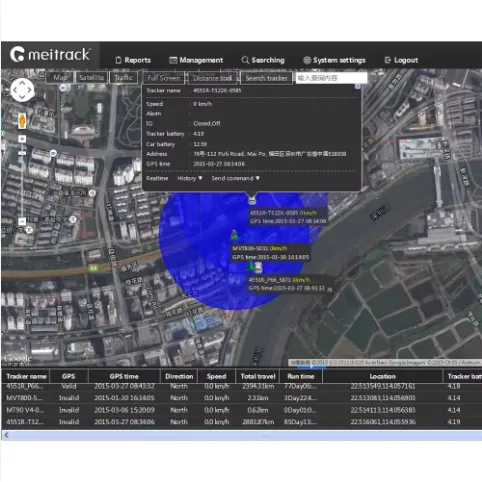This screenshot has width=482, height=482.
Task: Open the Send command dropdown
Action: [235, 178]
